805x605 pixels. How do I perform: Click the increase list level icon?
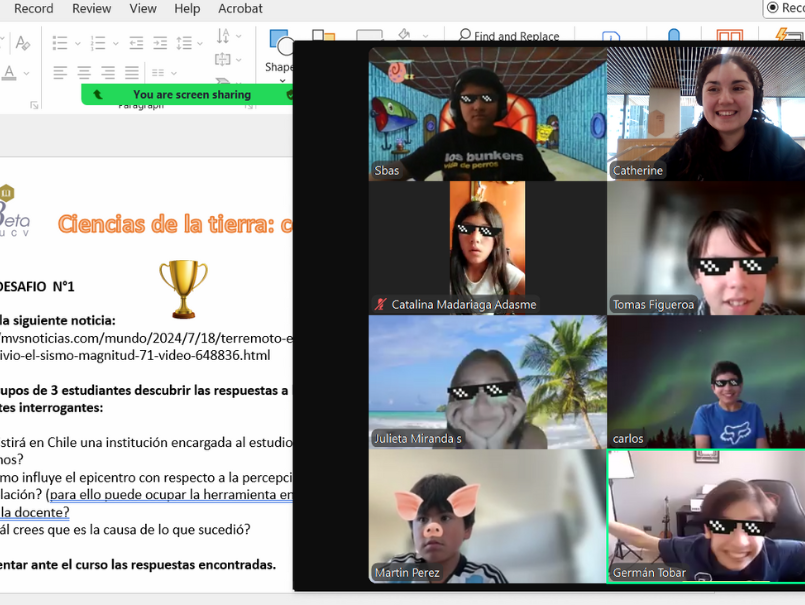158,44
